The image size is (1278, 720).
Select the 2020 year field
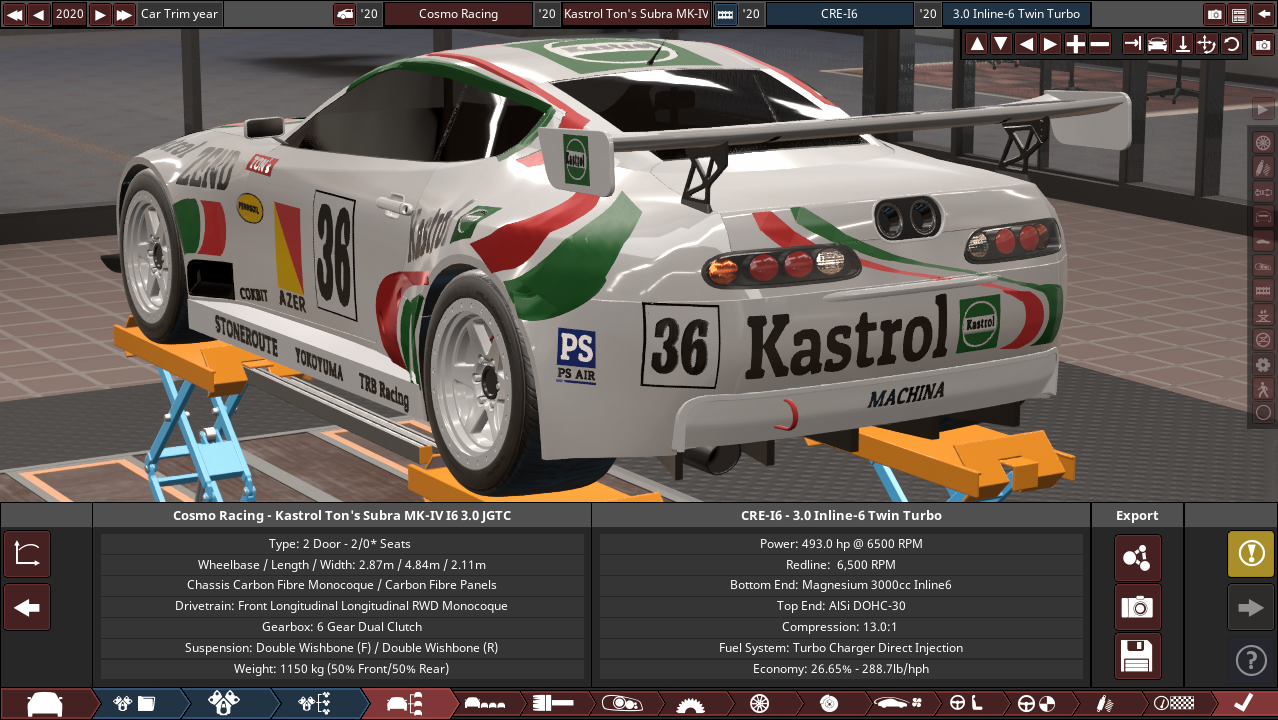click(69, 14)
